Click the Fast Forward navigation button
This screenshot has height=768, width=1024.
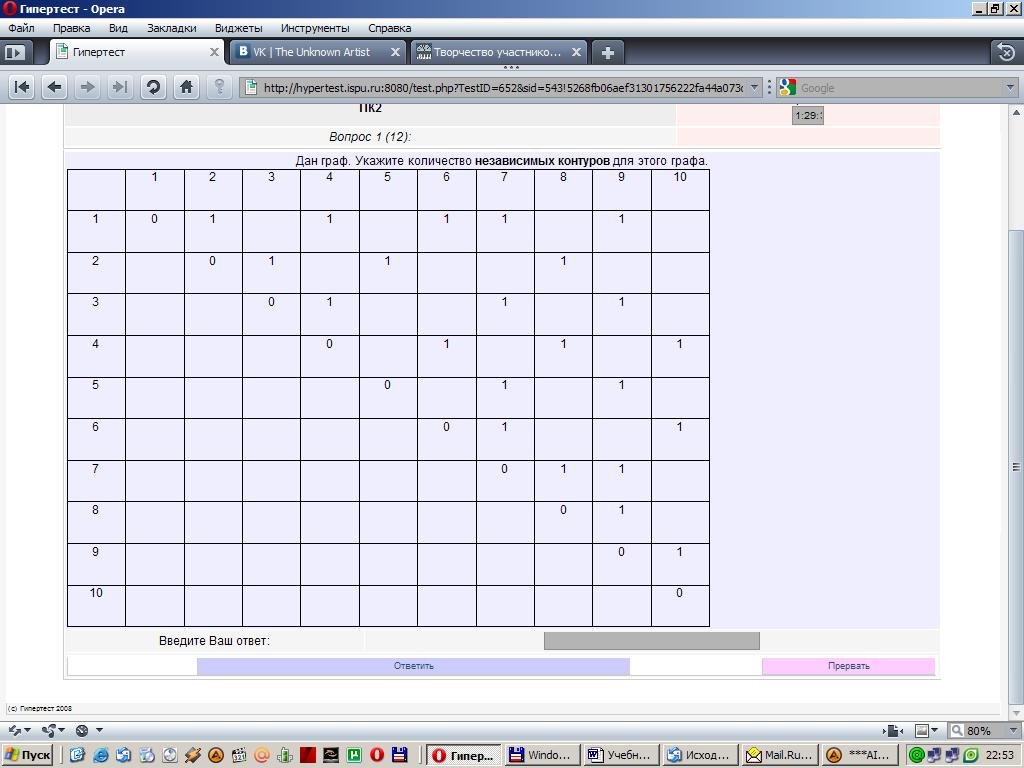pos(120,87)
